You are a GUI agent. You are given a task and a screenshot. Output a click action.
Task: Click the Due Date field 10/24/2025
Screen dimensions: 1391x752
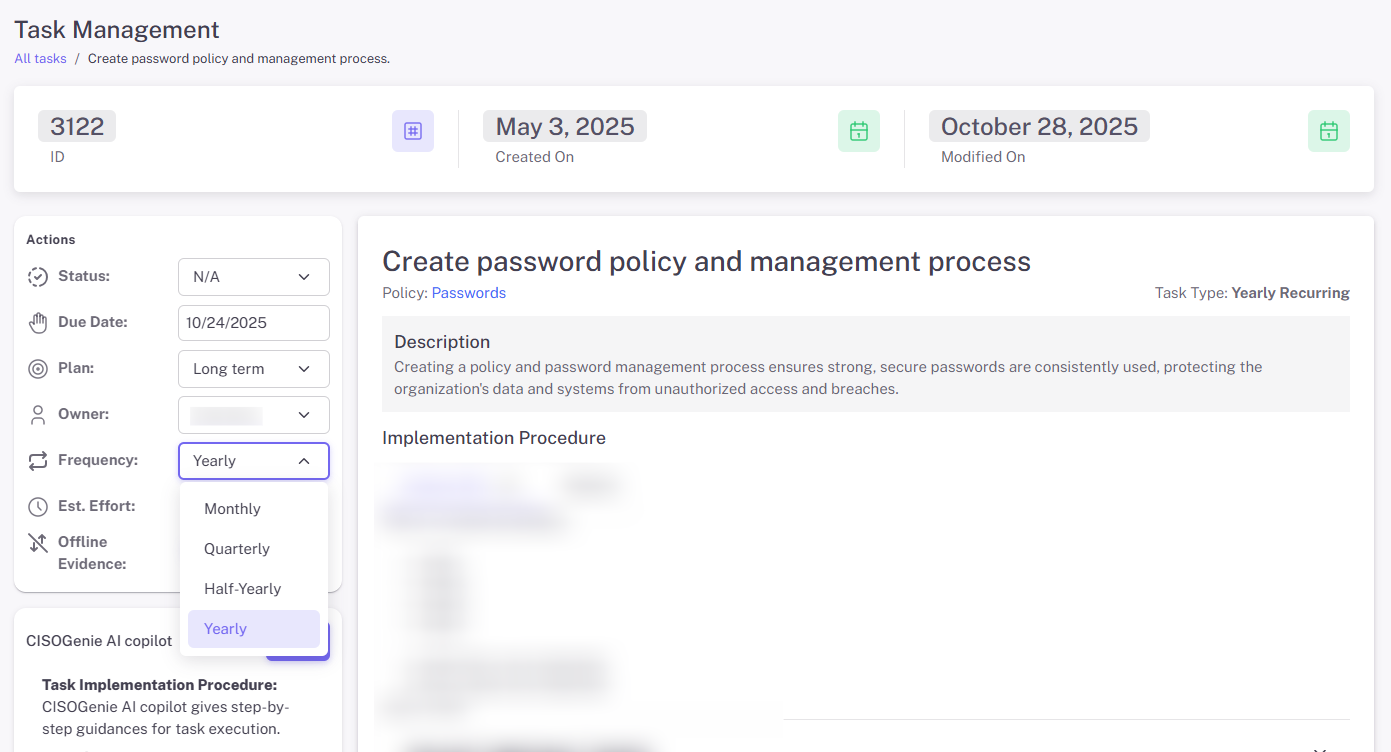pos(253,323)
